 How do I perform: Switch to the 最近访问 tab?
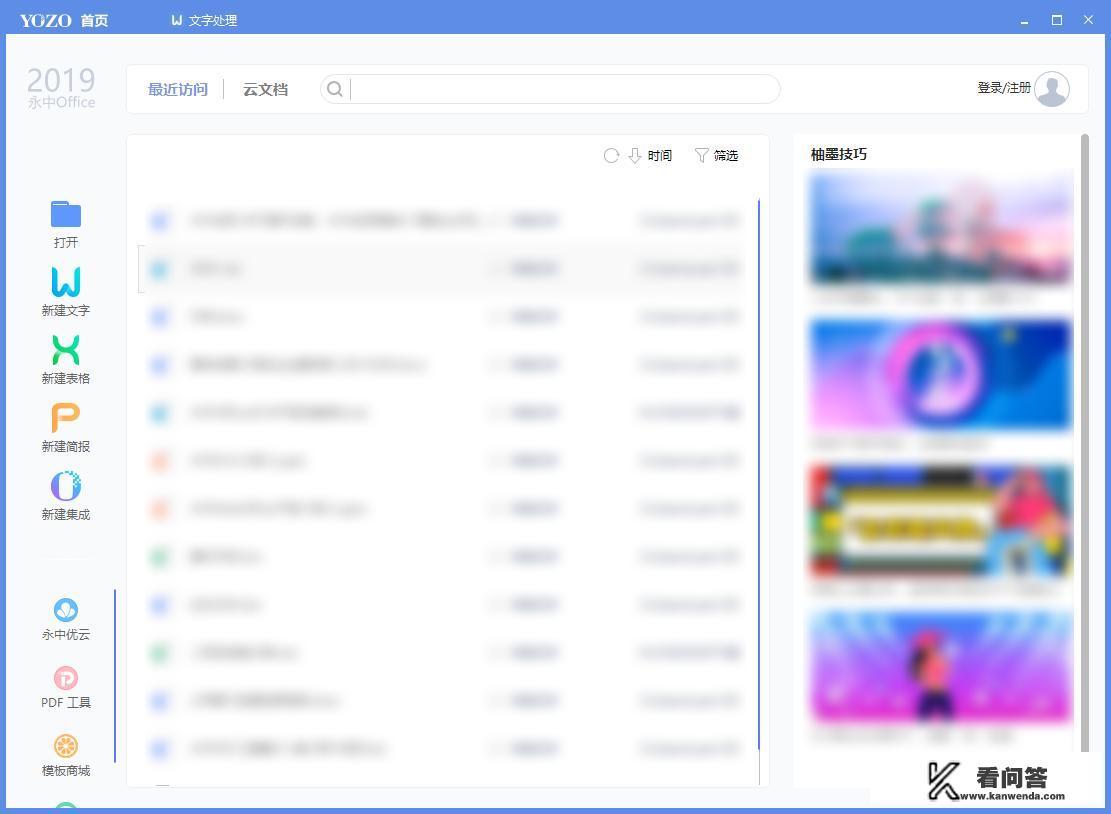pyautogui.click(x=178, y=89)
